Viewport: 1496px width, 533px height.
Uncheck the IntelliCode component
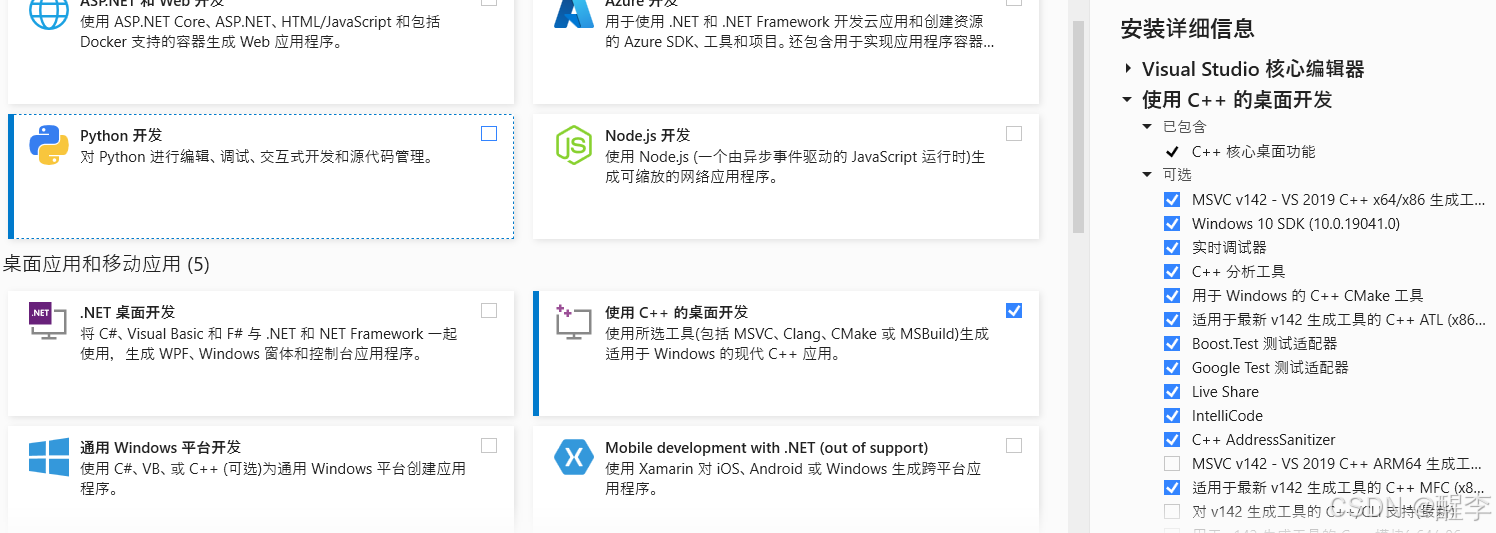(x=1172, y=416)
